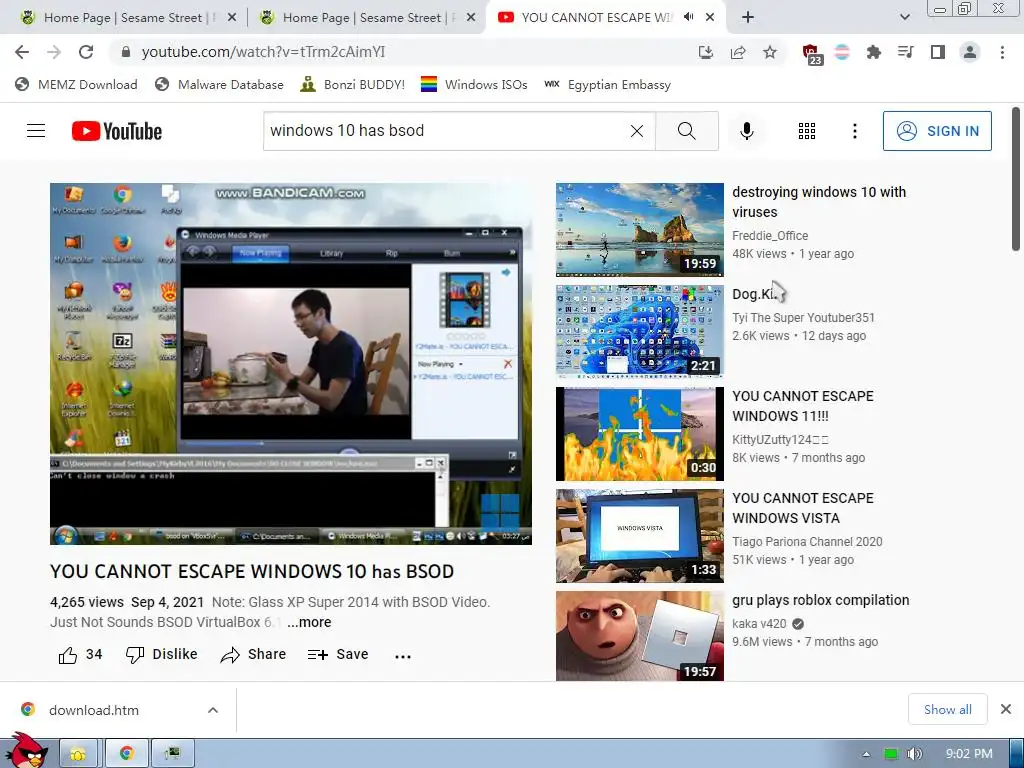Reload the YouTube page
Screen dimensions: 1024x768
click(86, 52)
